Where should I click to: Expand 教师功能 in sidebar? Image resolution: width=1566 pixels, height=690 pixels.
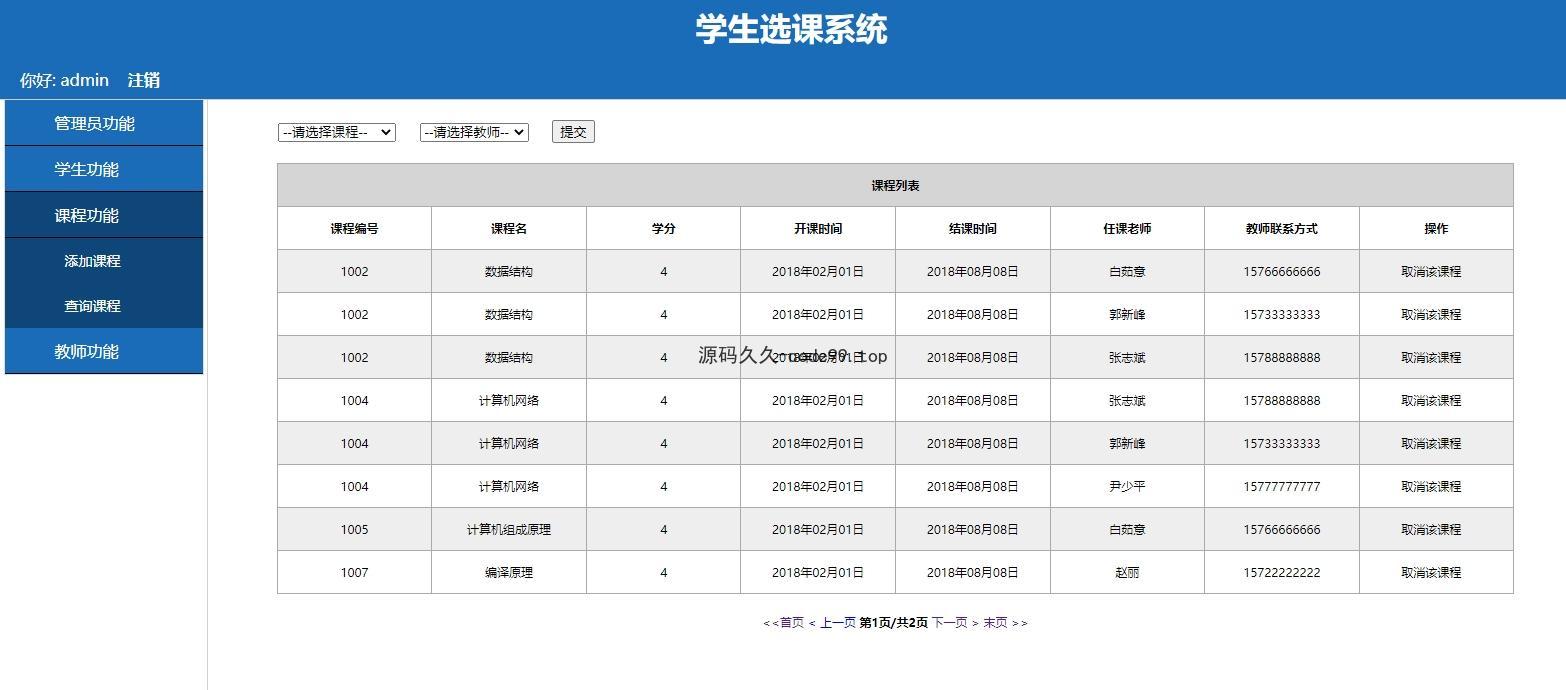point(104,351)
